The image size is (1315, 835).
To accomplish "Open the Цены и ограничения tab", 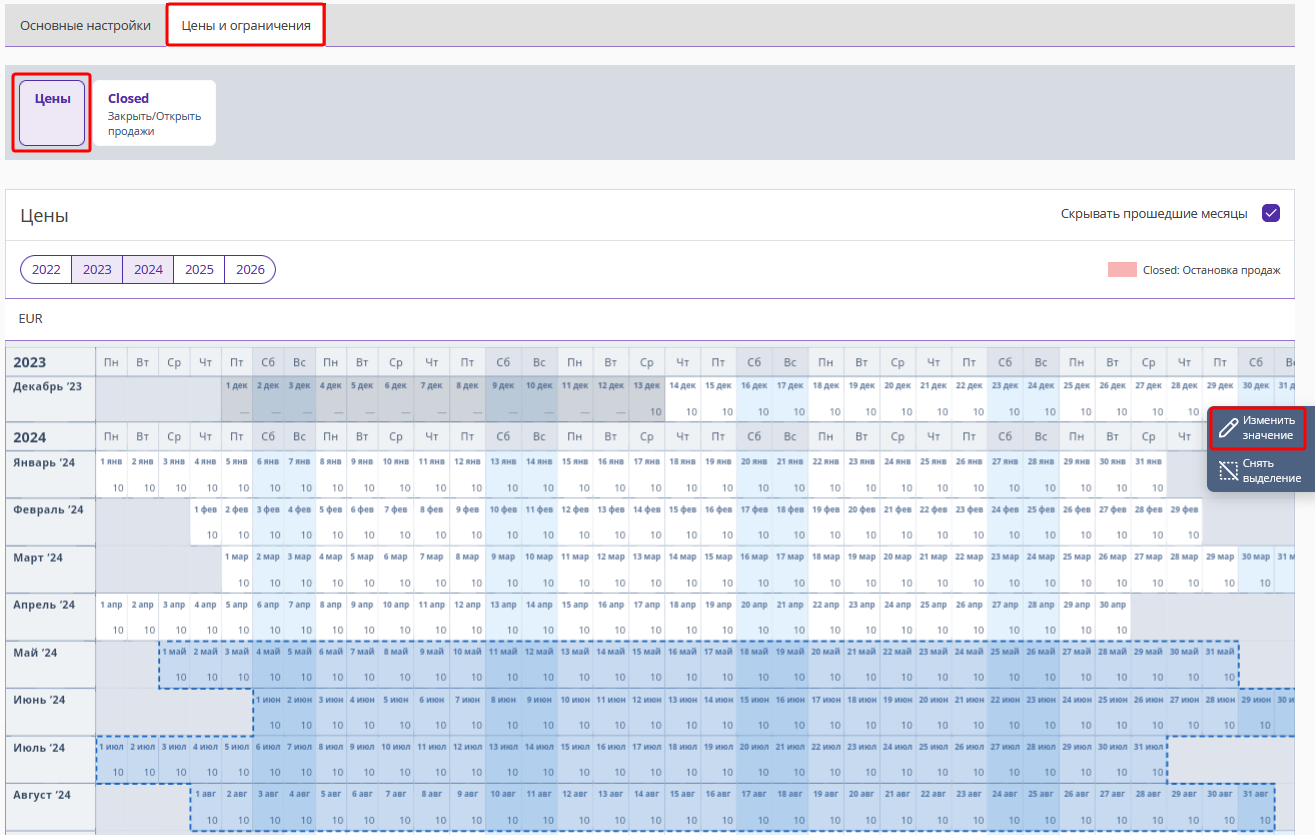I will [x=246, y=25].
